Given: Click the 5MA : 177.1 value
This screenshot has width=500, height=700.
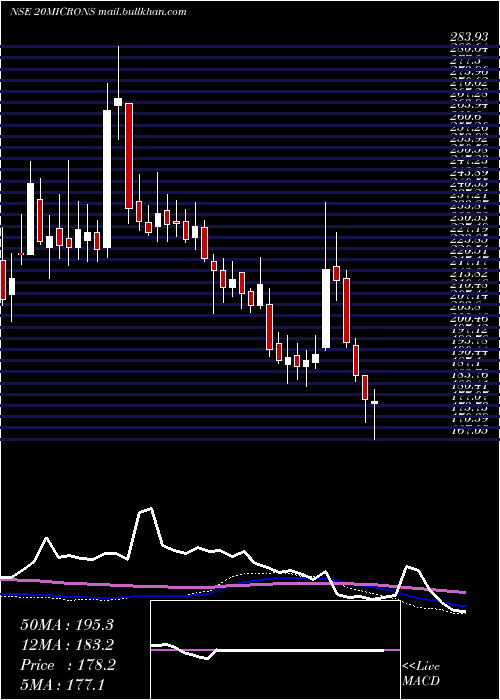Looking at the screenshot, I should (x=62, y=684).
